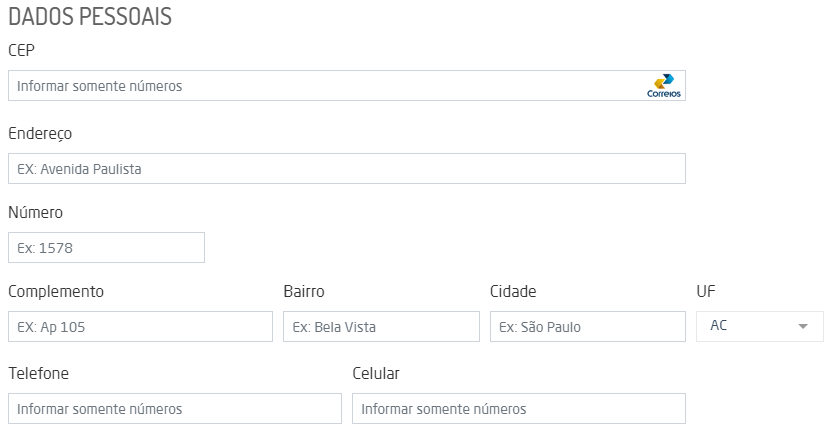Focus the CEP input field
The height and width of the screenshot is (434, 832).
click(320, 86)
